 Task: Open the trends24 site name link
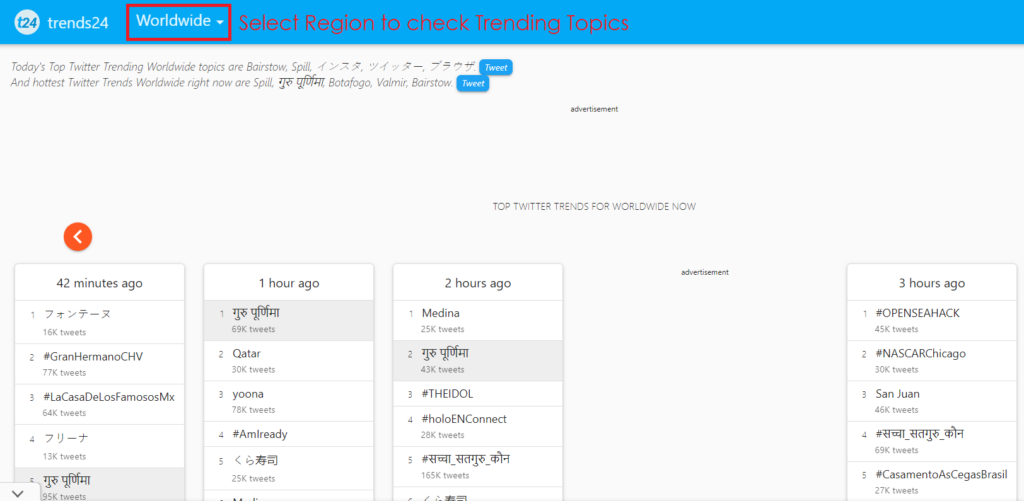(x=78, y=23)
